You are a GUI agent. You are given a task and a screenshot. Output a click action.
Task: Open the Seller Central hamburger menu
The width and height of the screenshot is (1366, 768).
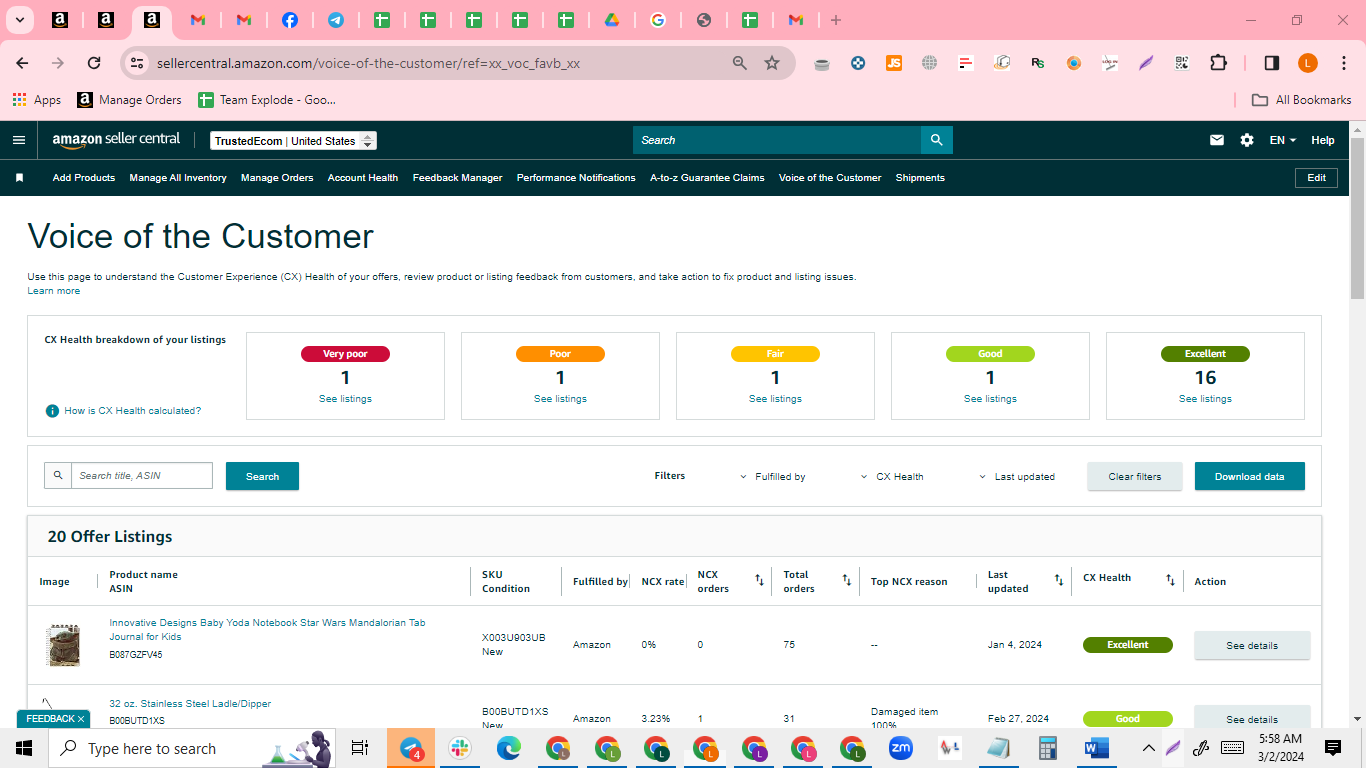pos(18,140)
